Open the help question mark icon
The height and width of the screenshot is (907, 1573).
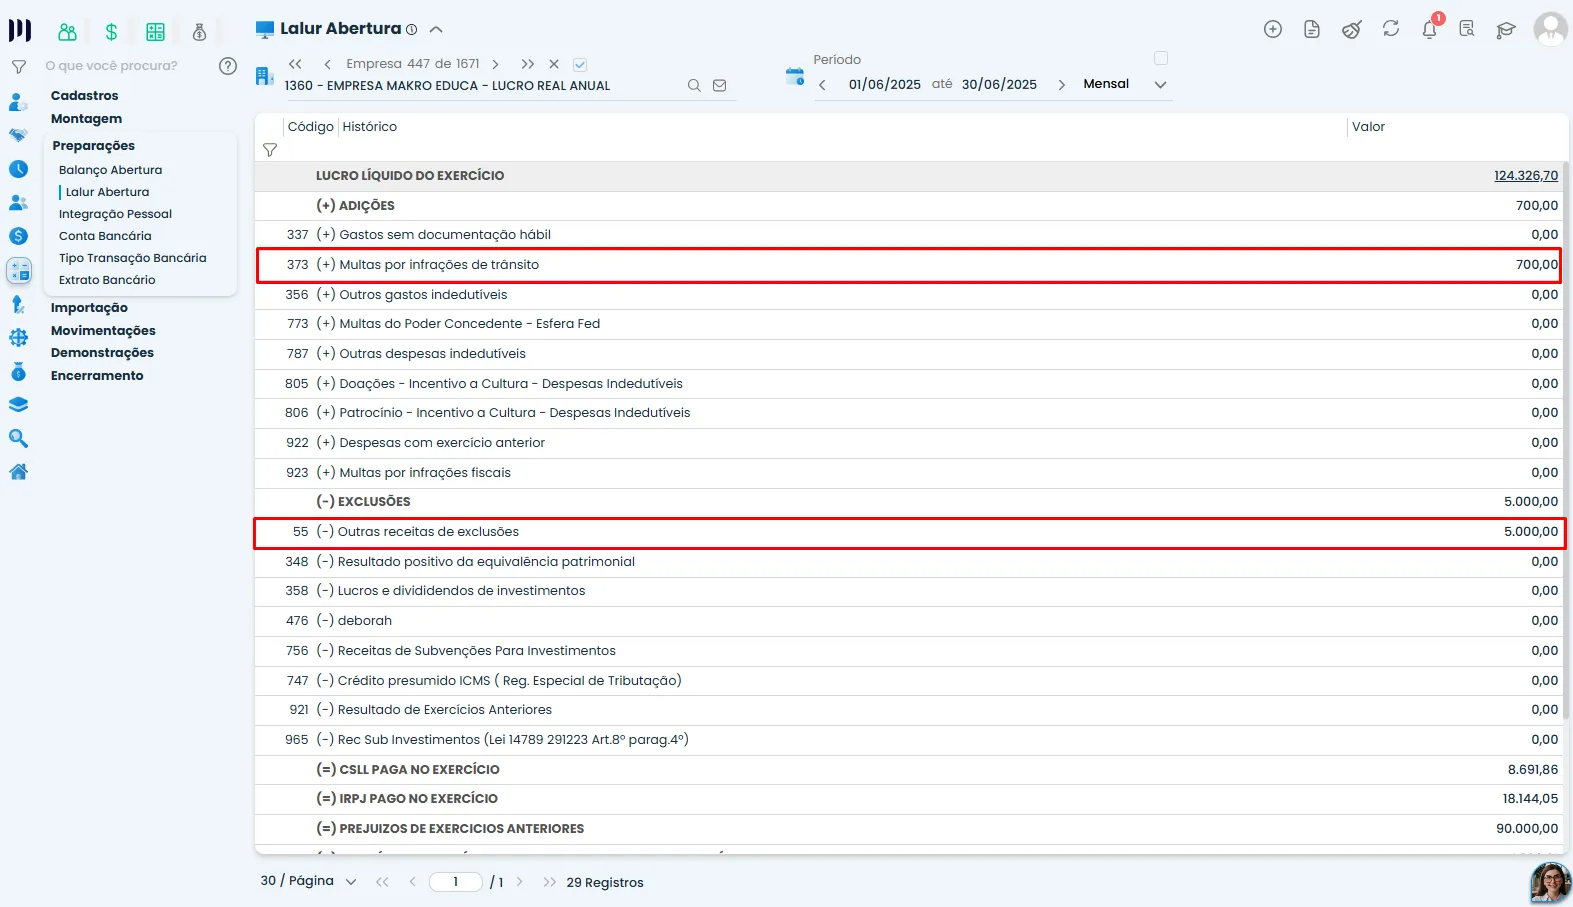pos(228,66)
